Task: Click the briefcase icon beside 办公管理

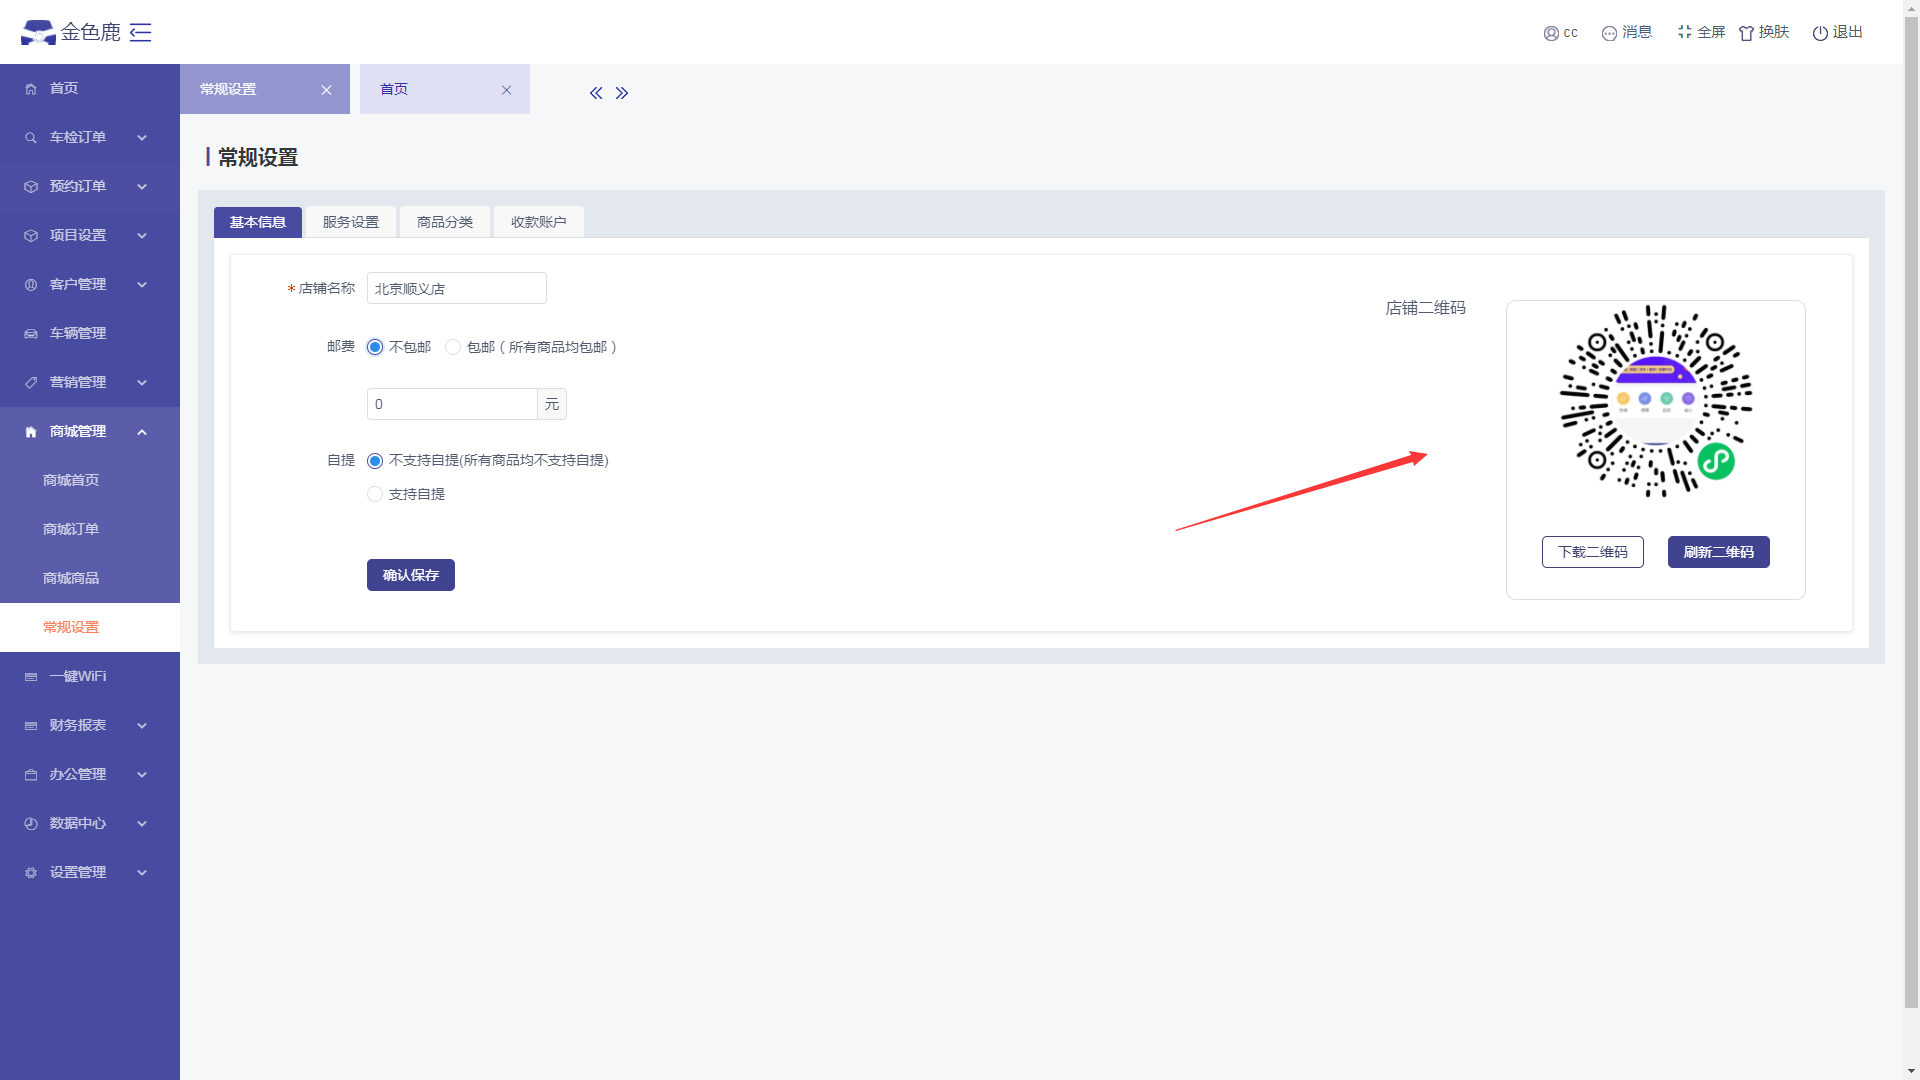Action: (x=31, y=775)
